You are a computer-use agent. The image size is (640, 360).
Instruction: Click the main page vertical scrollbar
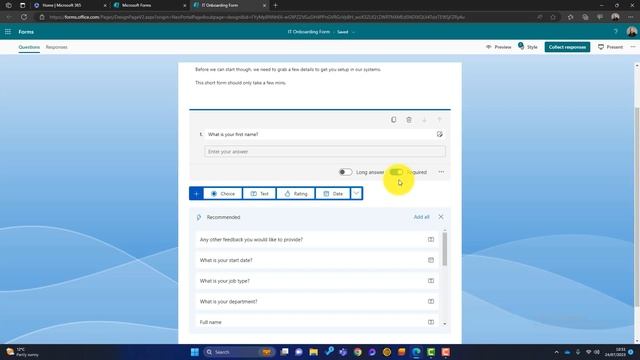pyautogui.click(x=636, y=206)
